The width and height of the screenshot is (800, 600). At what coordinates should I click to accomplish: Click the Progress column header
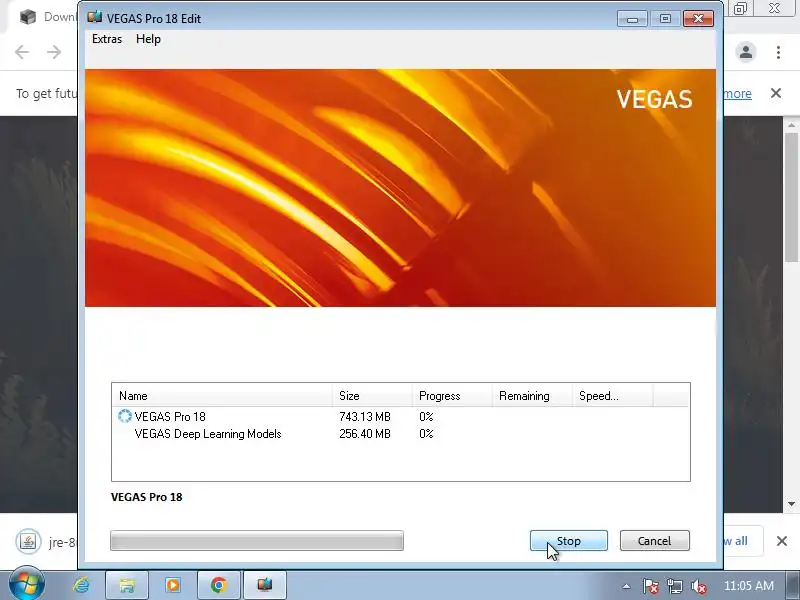click(452, 396)
